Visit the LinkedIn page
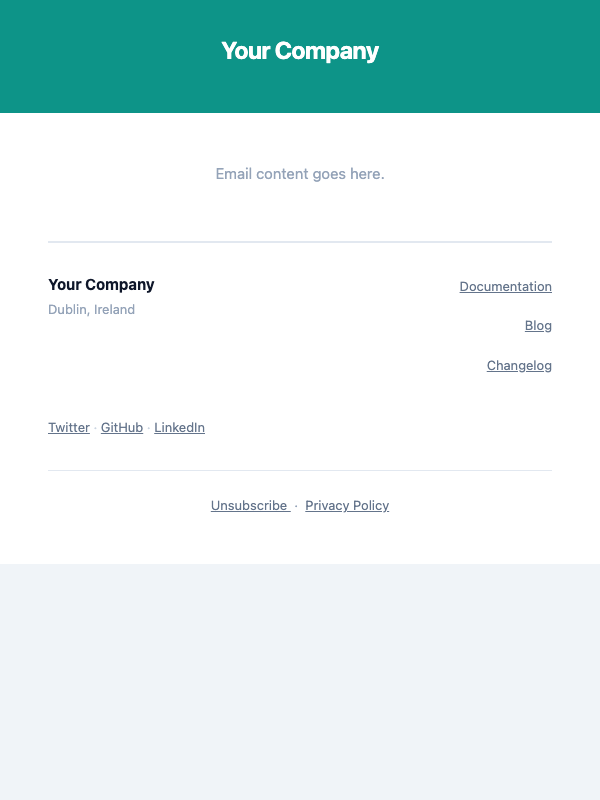600x800 pixels. 179,427
